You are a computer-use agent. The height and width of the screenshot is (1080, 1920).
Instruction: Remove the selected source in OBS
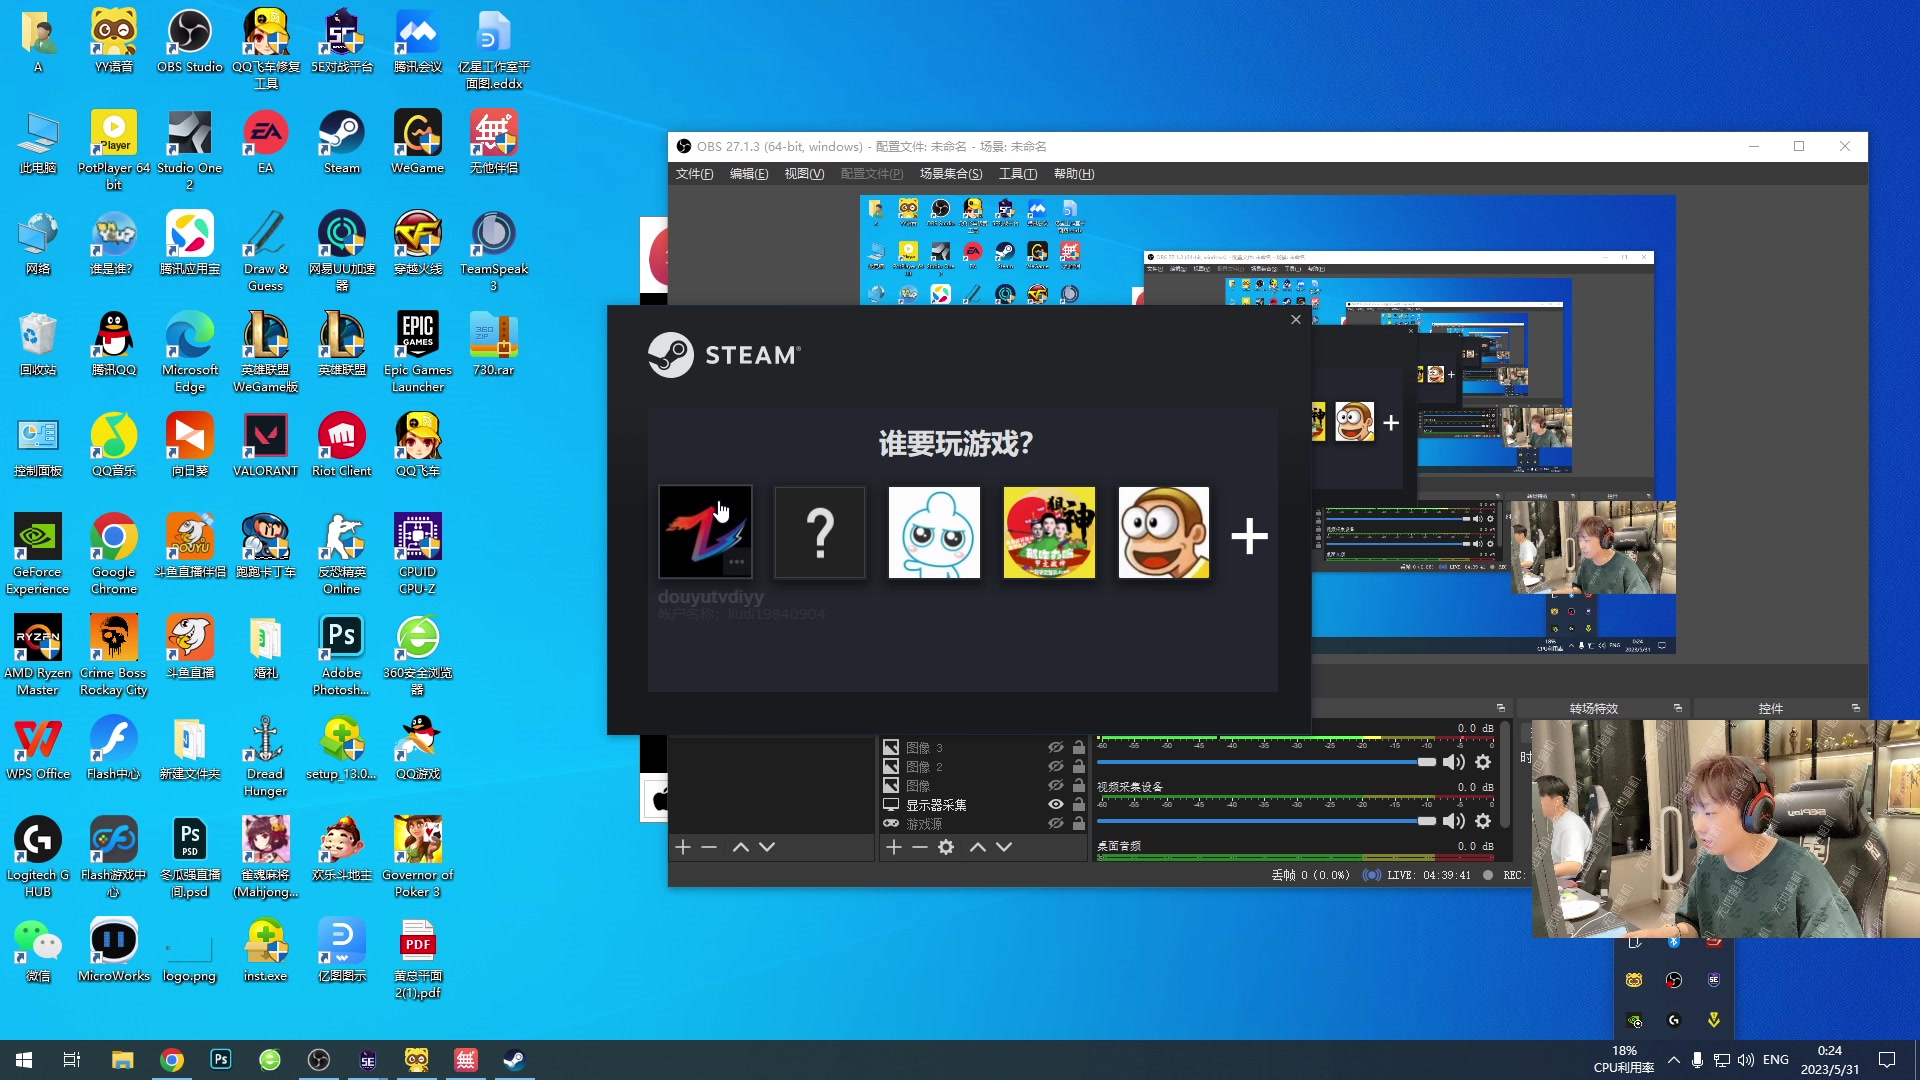point(920,847)
